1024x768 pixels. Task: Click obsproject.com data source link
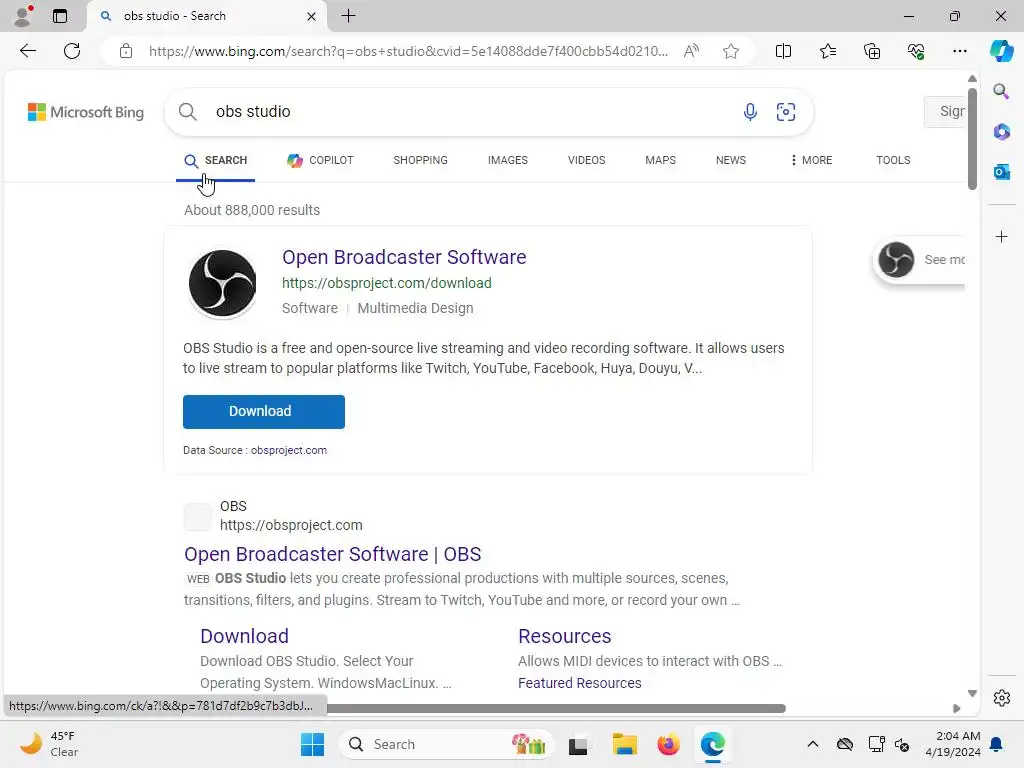point(289,450)
